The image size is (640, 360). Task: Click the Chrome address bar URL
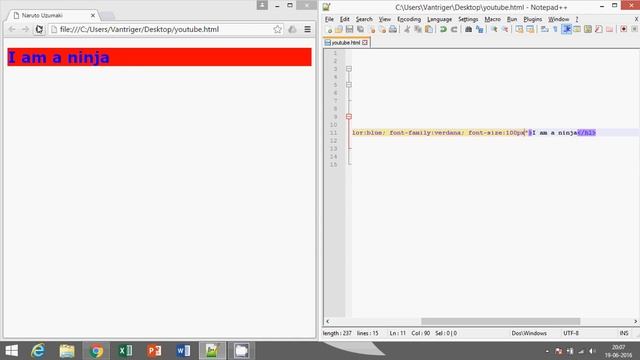pyautogui.click(x=139, y=29)
